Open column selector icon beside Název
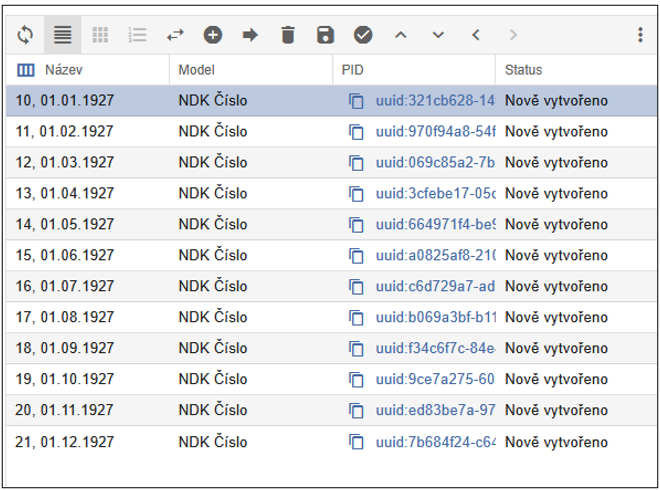This screenshot has height=490, width=660. (26, 70)
